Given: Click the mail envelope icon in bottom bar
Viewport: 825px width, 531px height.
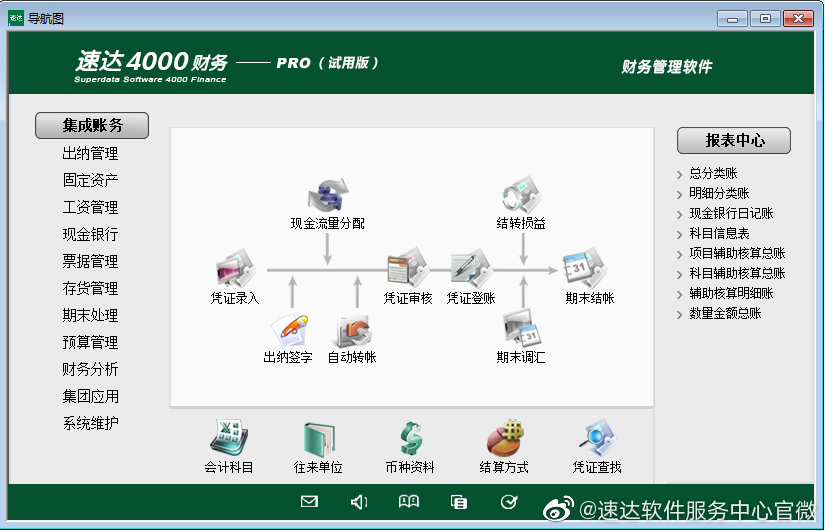Looking at the screenshot, I should click(309, 502).
